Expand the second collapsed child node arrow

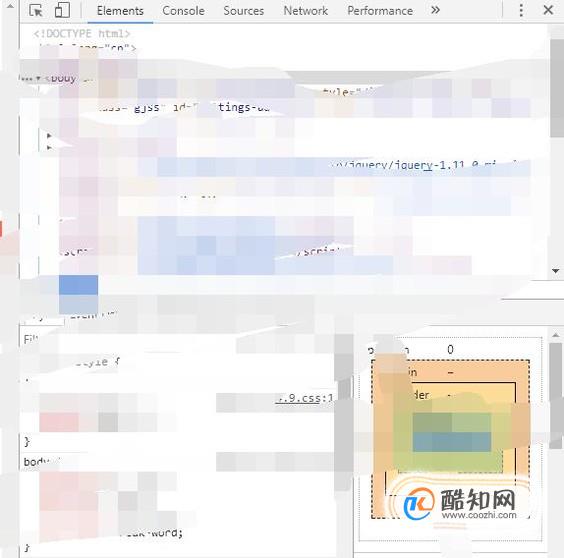pyautogui.click(x=49, y=148)
